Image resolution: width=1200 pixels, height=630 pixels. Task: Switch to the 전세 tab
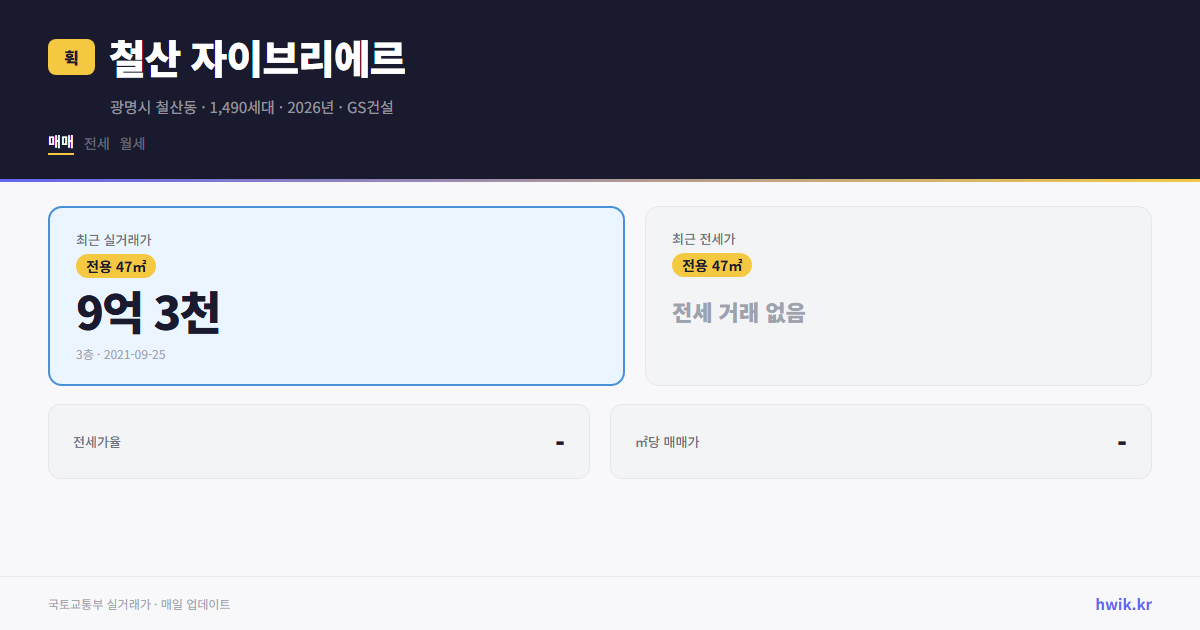pyautogui.click(x=96, y=143)
